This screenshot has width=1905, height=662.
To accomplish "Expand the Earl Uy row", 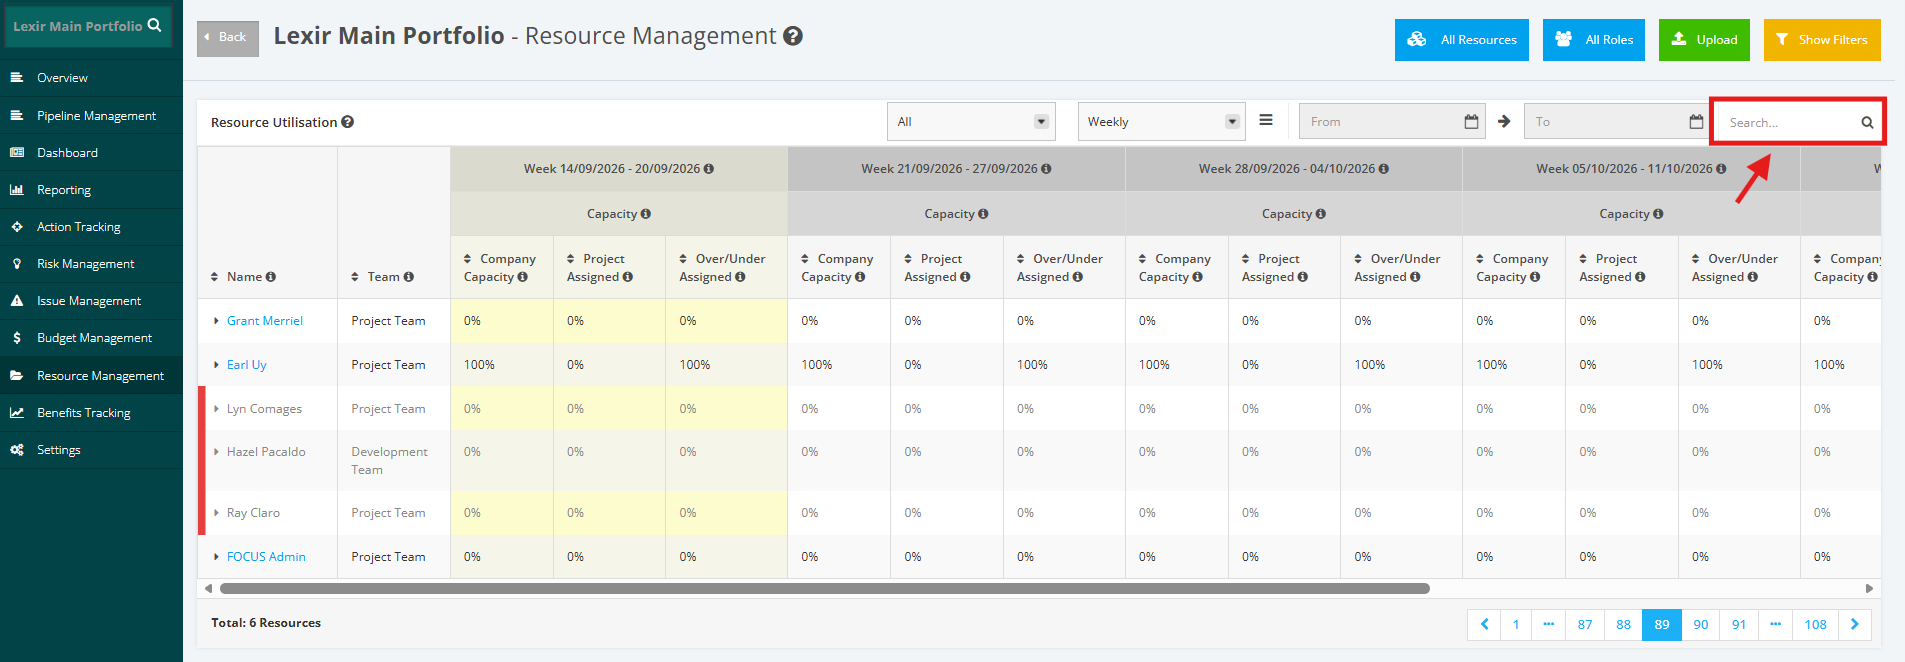I will click(x=216, y=365).
